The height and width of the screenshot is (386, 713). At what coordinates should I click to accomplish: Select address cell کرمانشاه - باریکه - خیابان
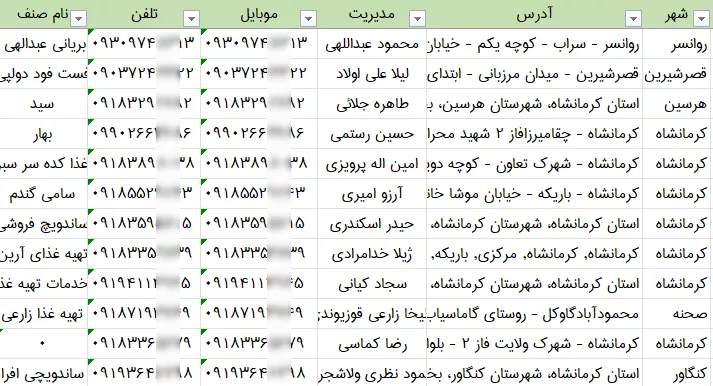tap(535, 194)
